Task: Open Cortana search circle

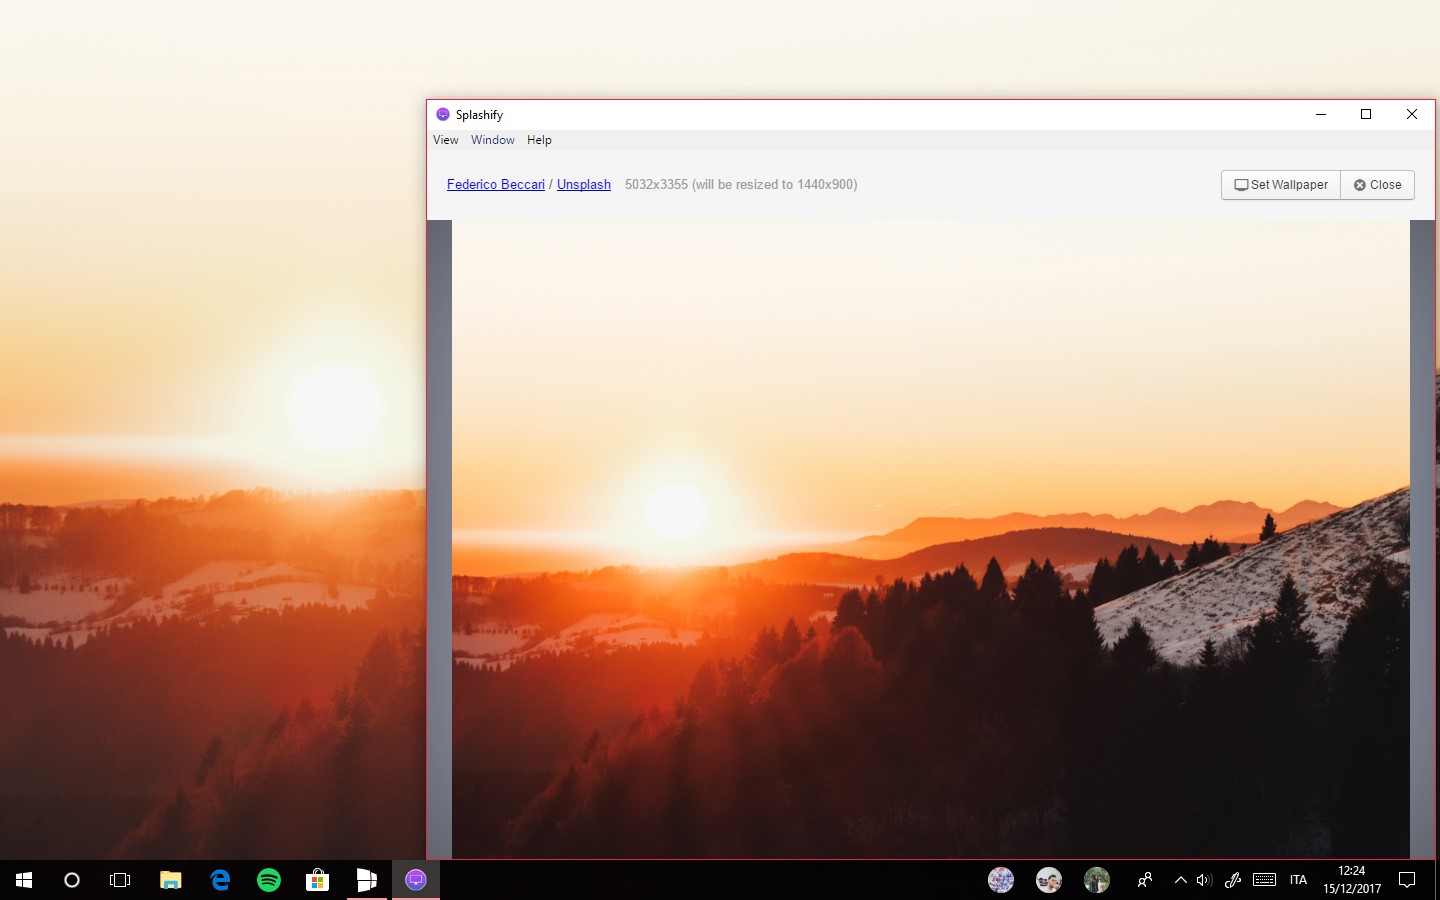Action: (72, 880)
